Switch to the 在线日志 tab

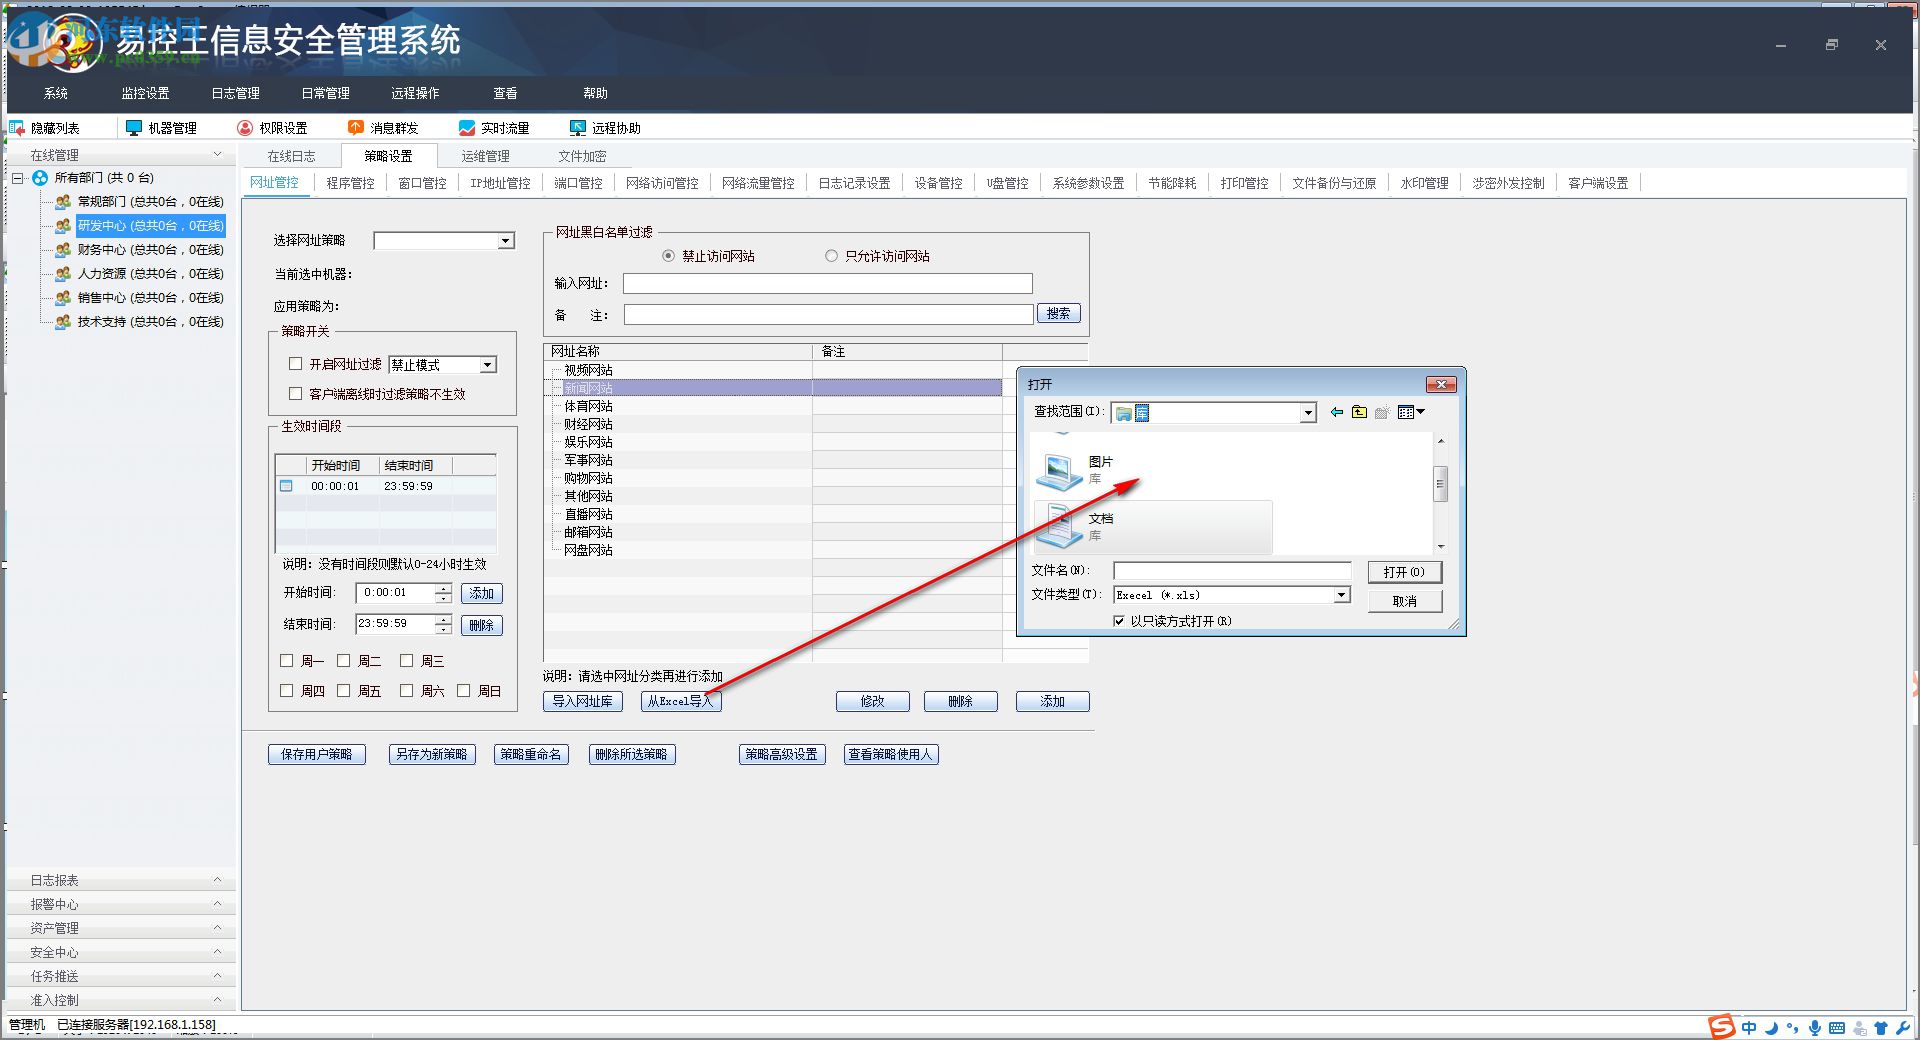[291, 156]
